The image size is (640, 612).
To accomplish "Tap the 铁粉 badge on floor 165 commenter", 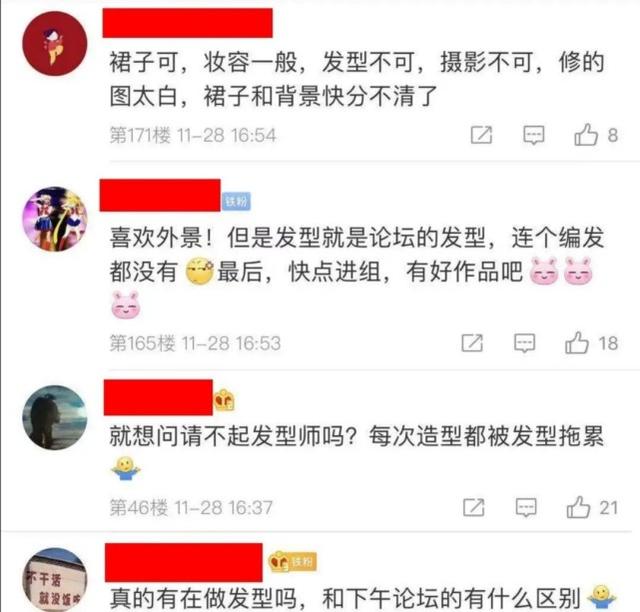I will [236, 201].
